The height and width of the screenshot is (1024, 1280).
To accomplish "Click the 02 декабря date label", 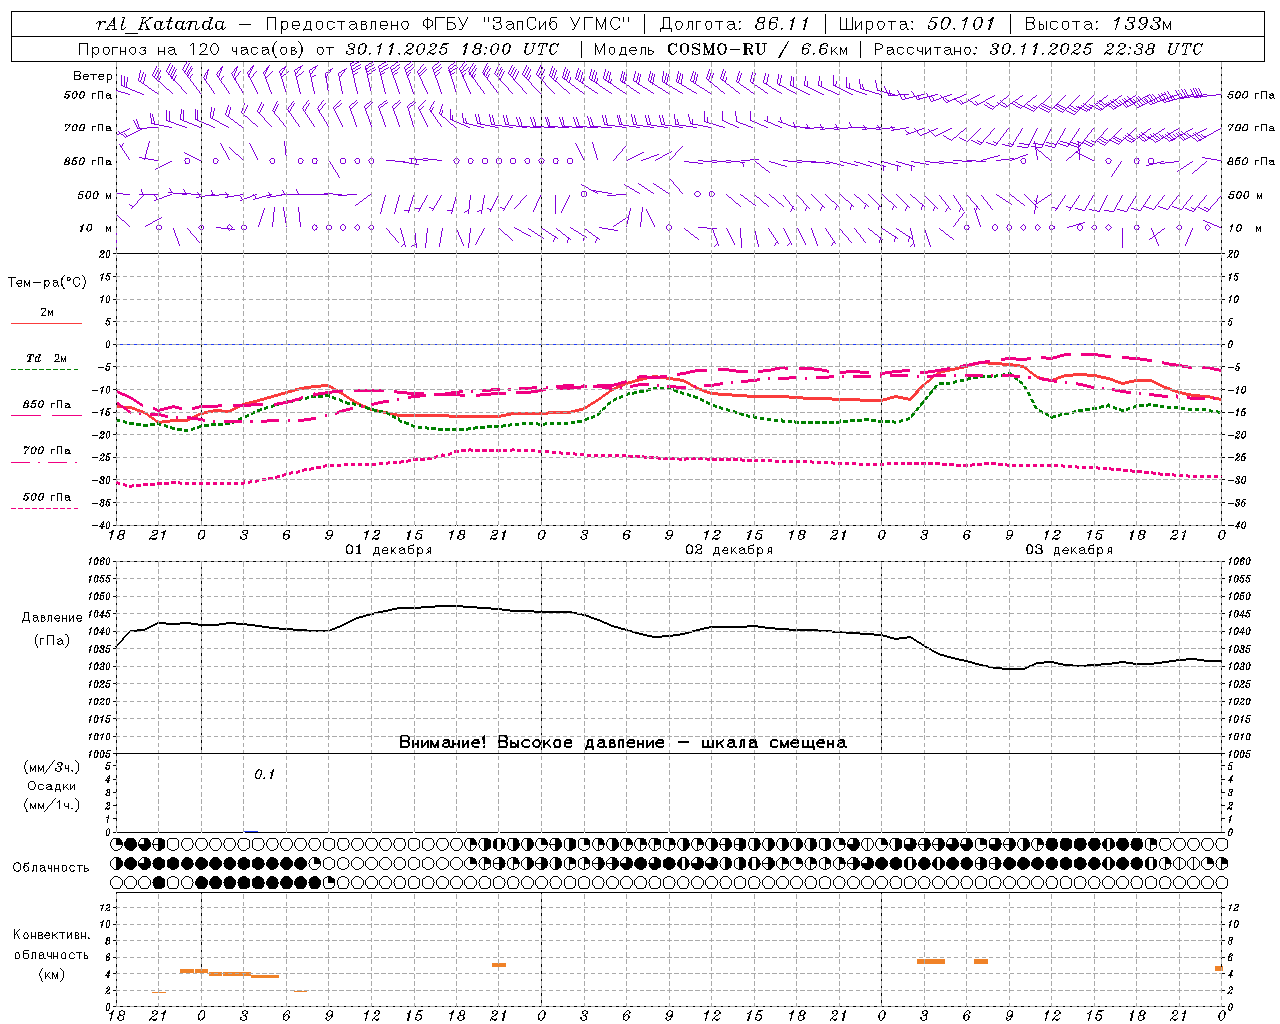I will click(728, 550).
